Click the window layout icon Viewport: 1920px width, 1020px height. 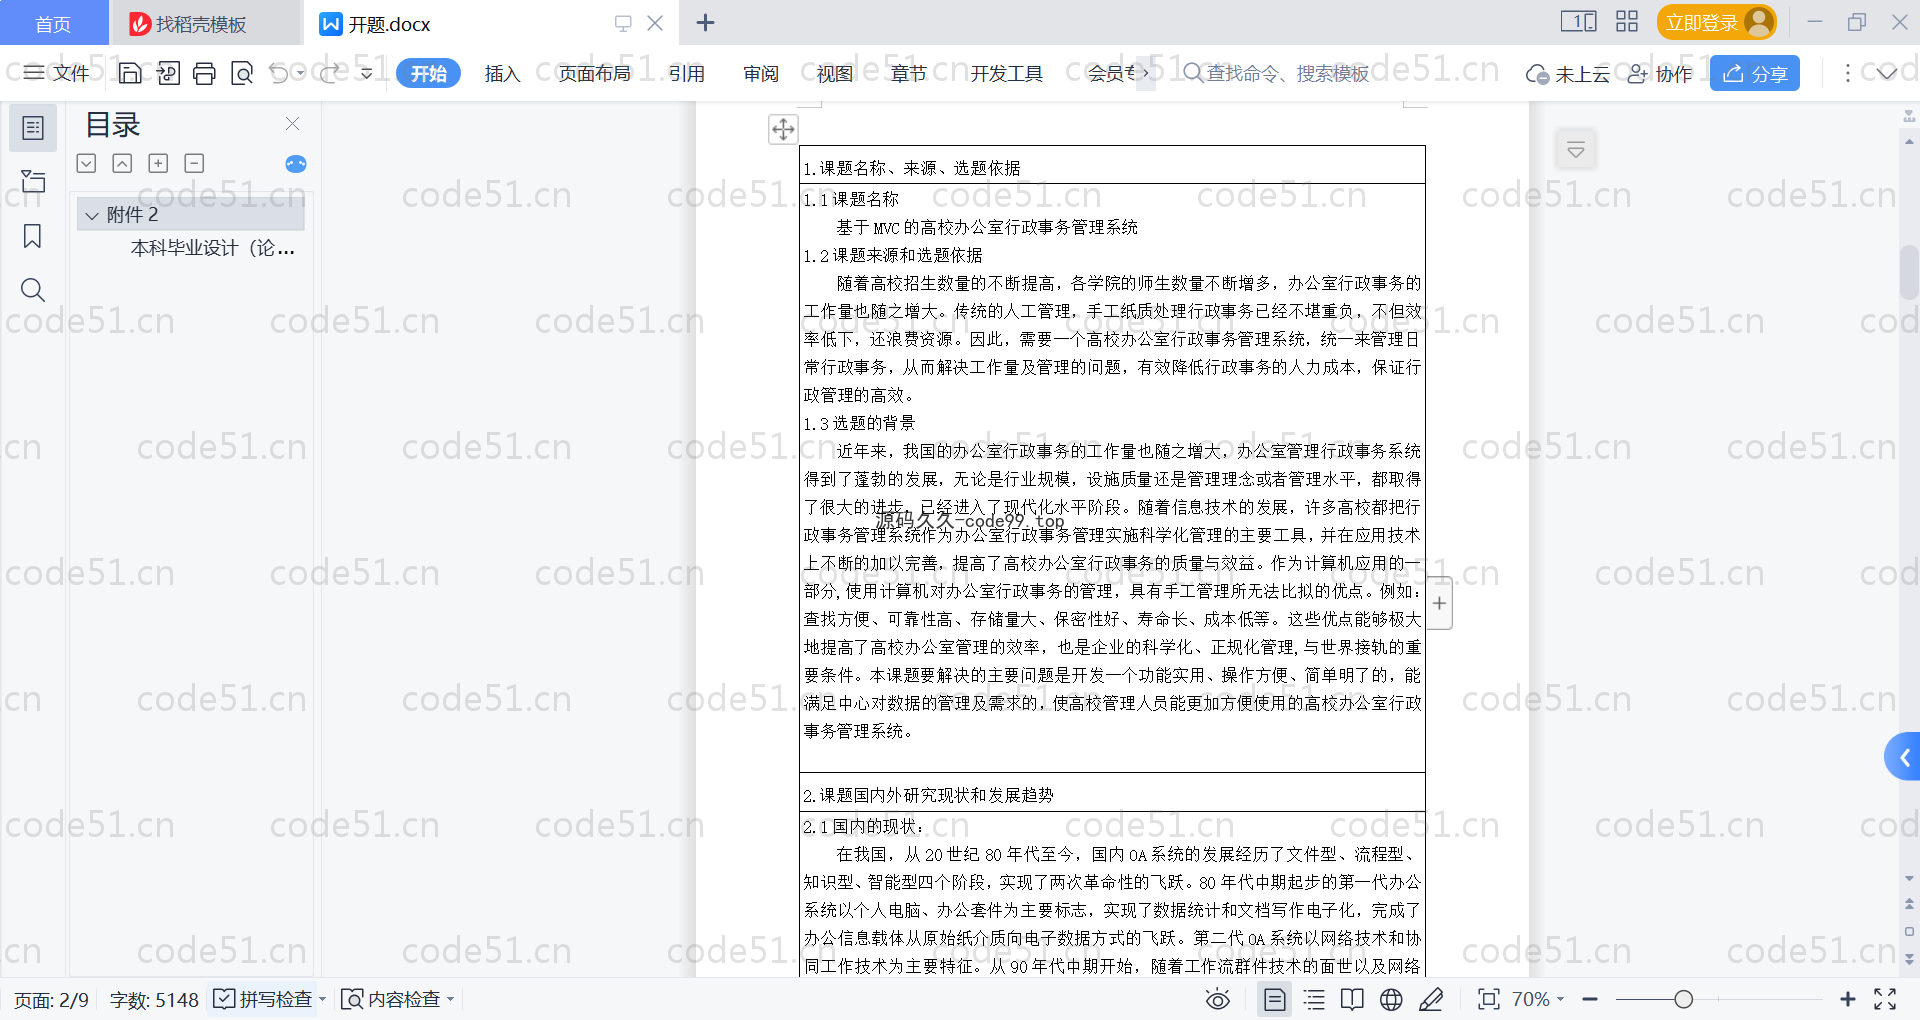click(x=1578, y=21)
